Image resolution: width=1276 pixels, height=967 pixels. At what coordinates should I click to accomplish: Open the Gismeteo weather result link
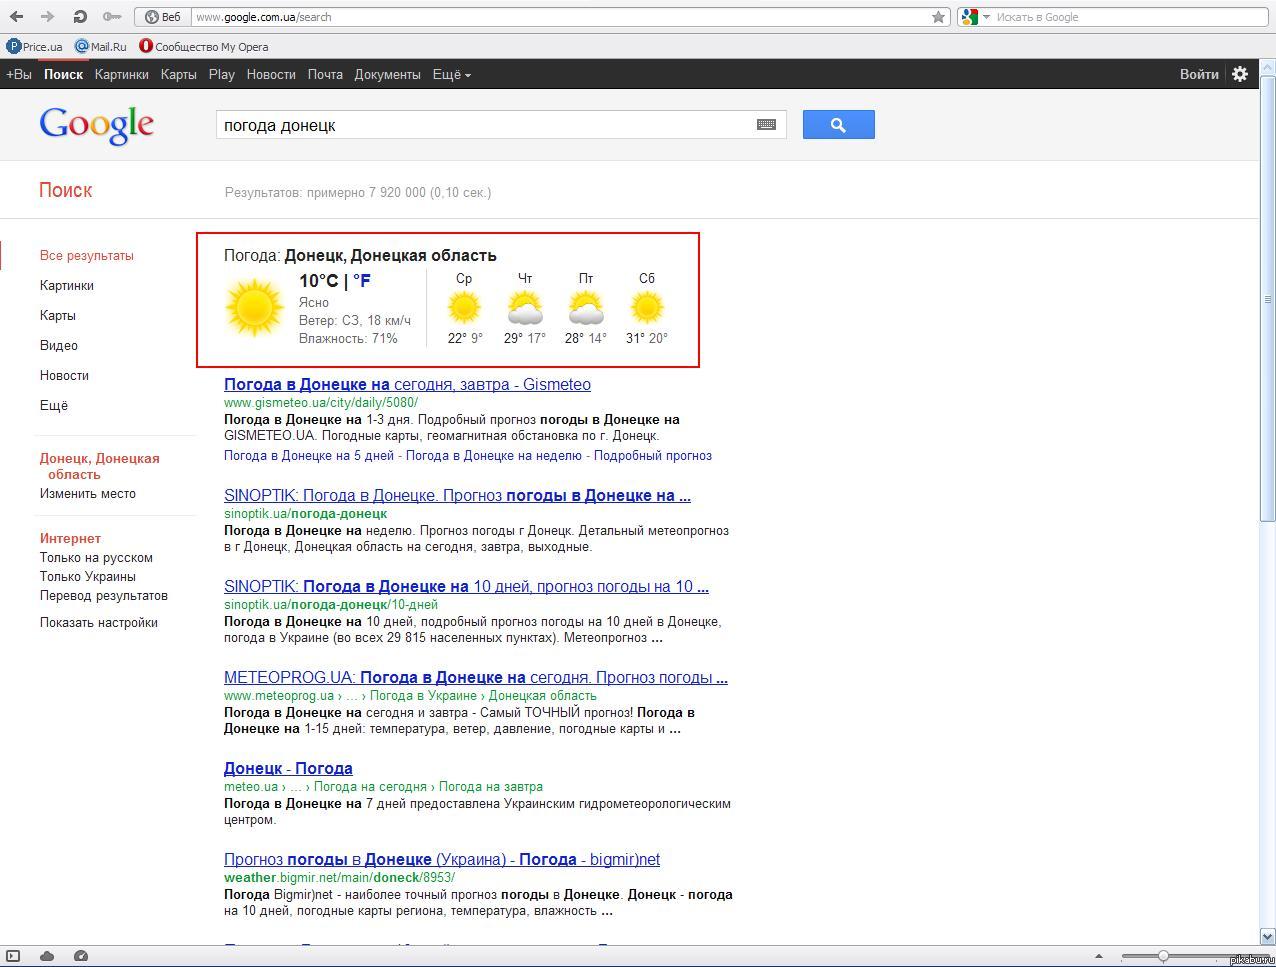407,384
